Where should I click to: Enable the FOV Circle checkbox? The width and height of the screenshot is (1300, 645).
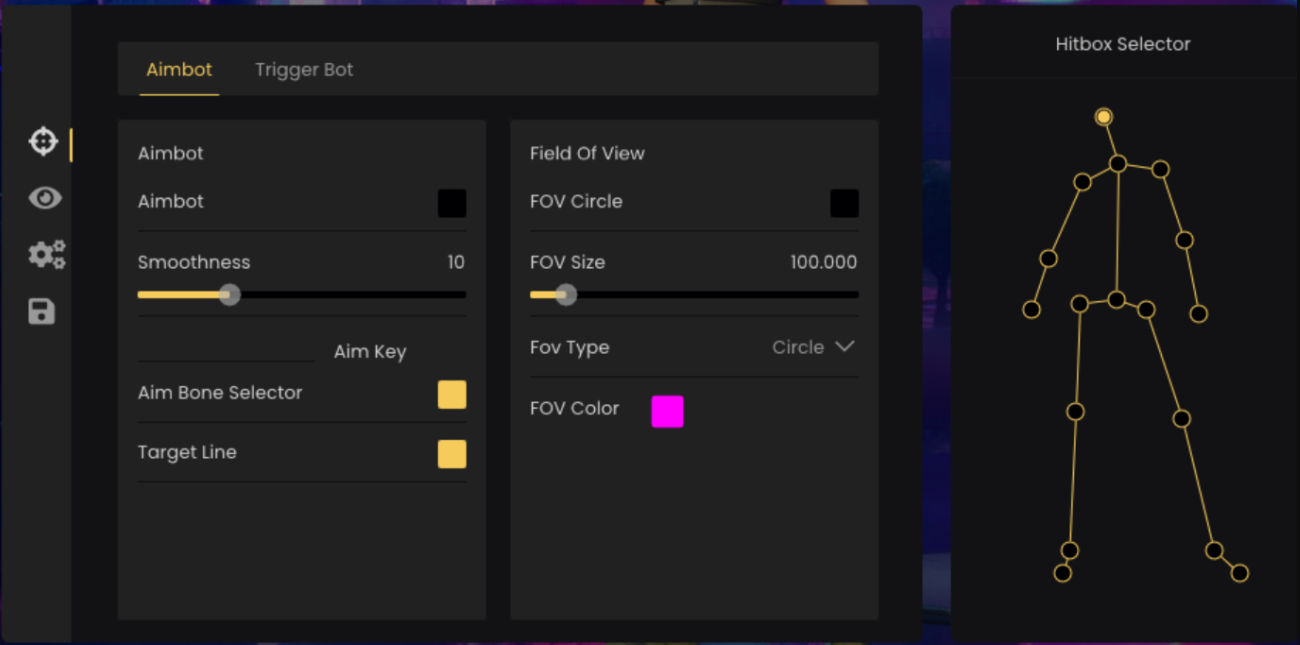click(844, 203)
